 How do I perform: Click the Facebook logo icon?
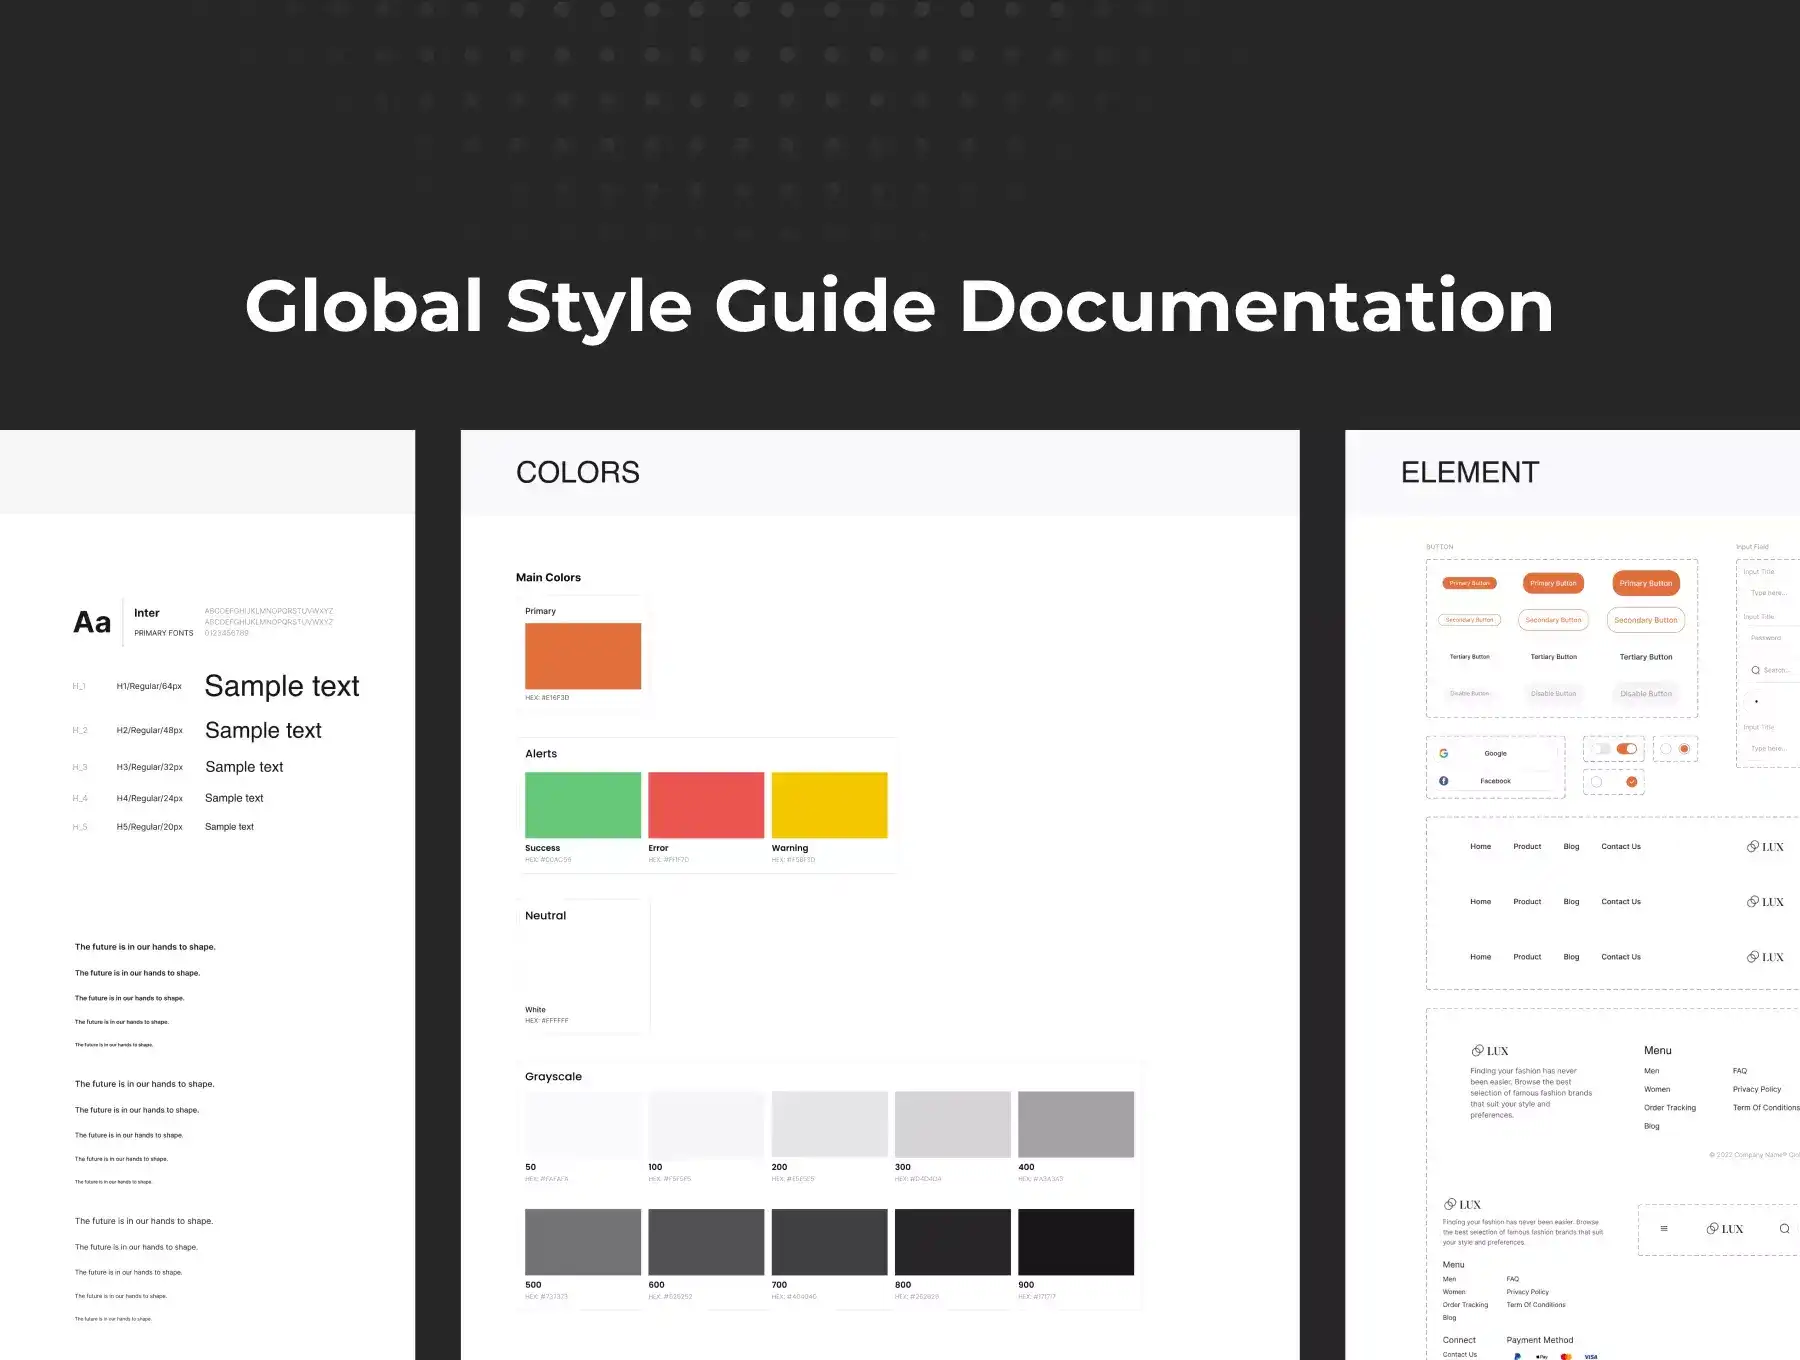(x=1443, y=781)
